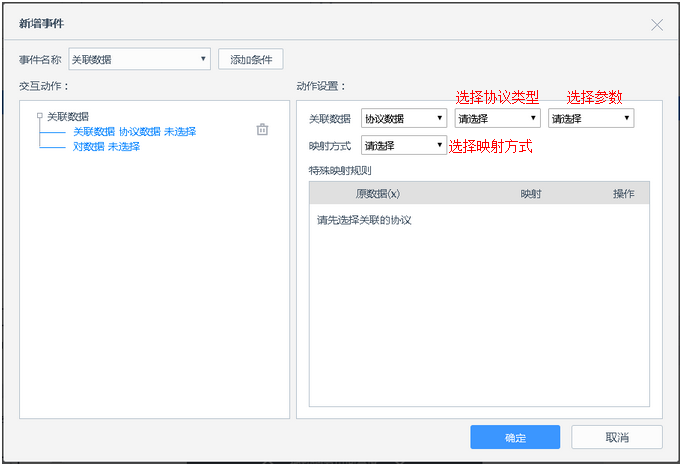Confirm with the 确定 button
Image resolution: width=683 pixels, height=467 pixels.
(515, 437)
